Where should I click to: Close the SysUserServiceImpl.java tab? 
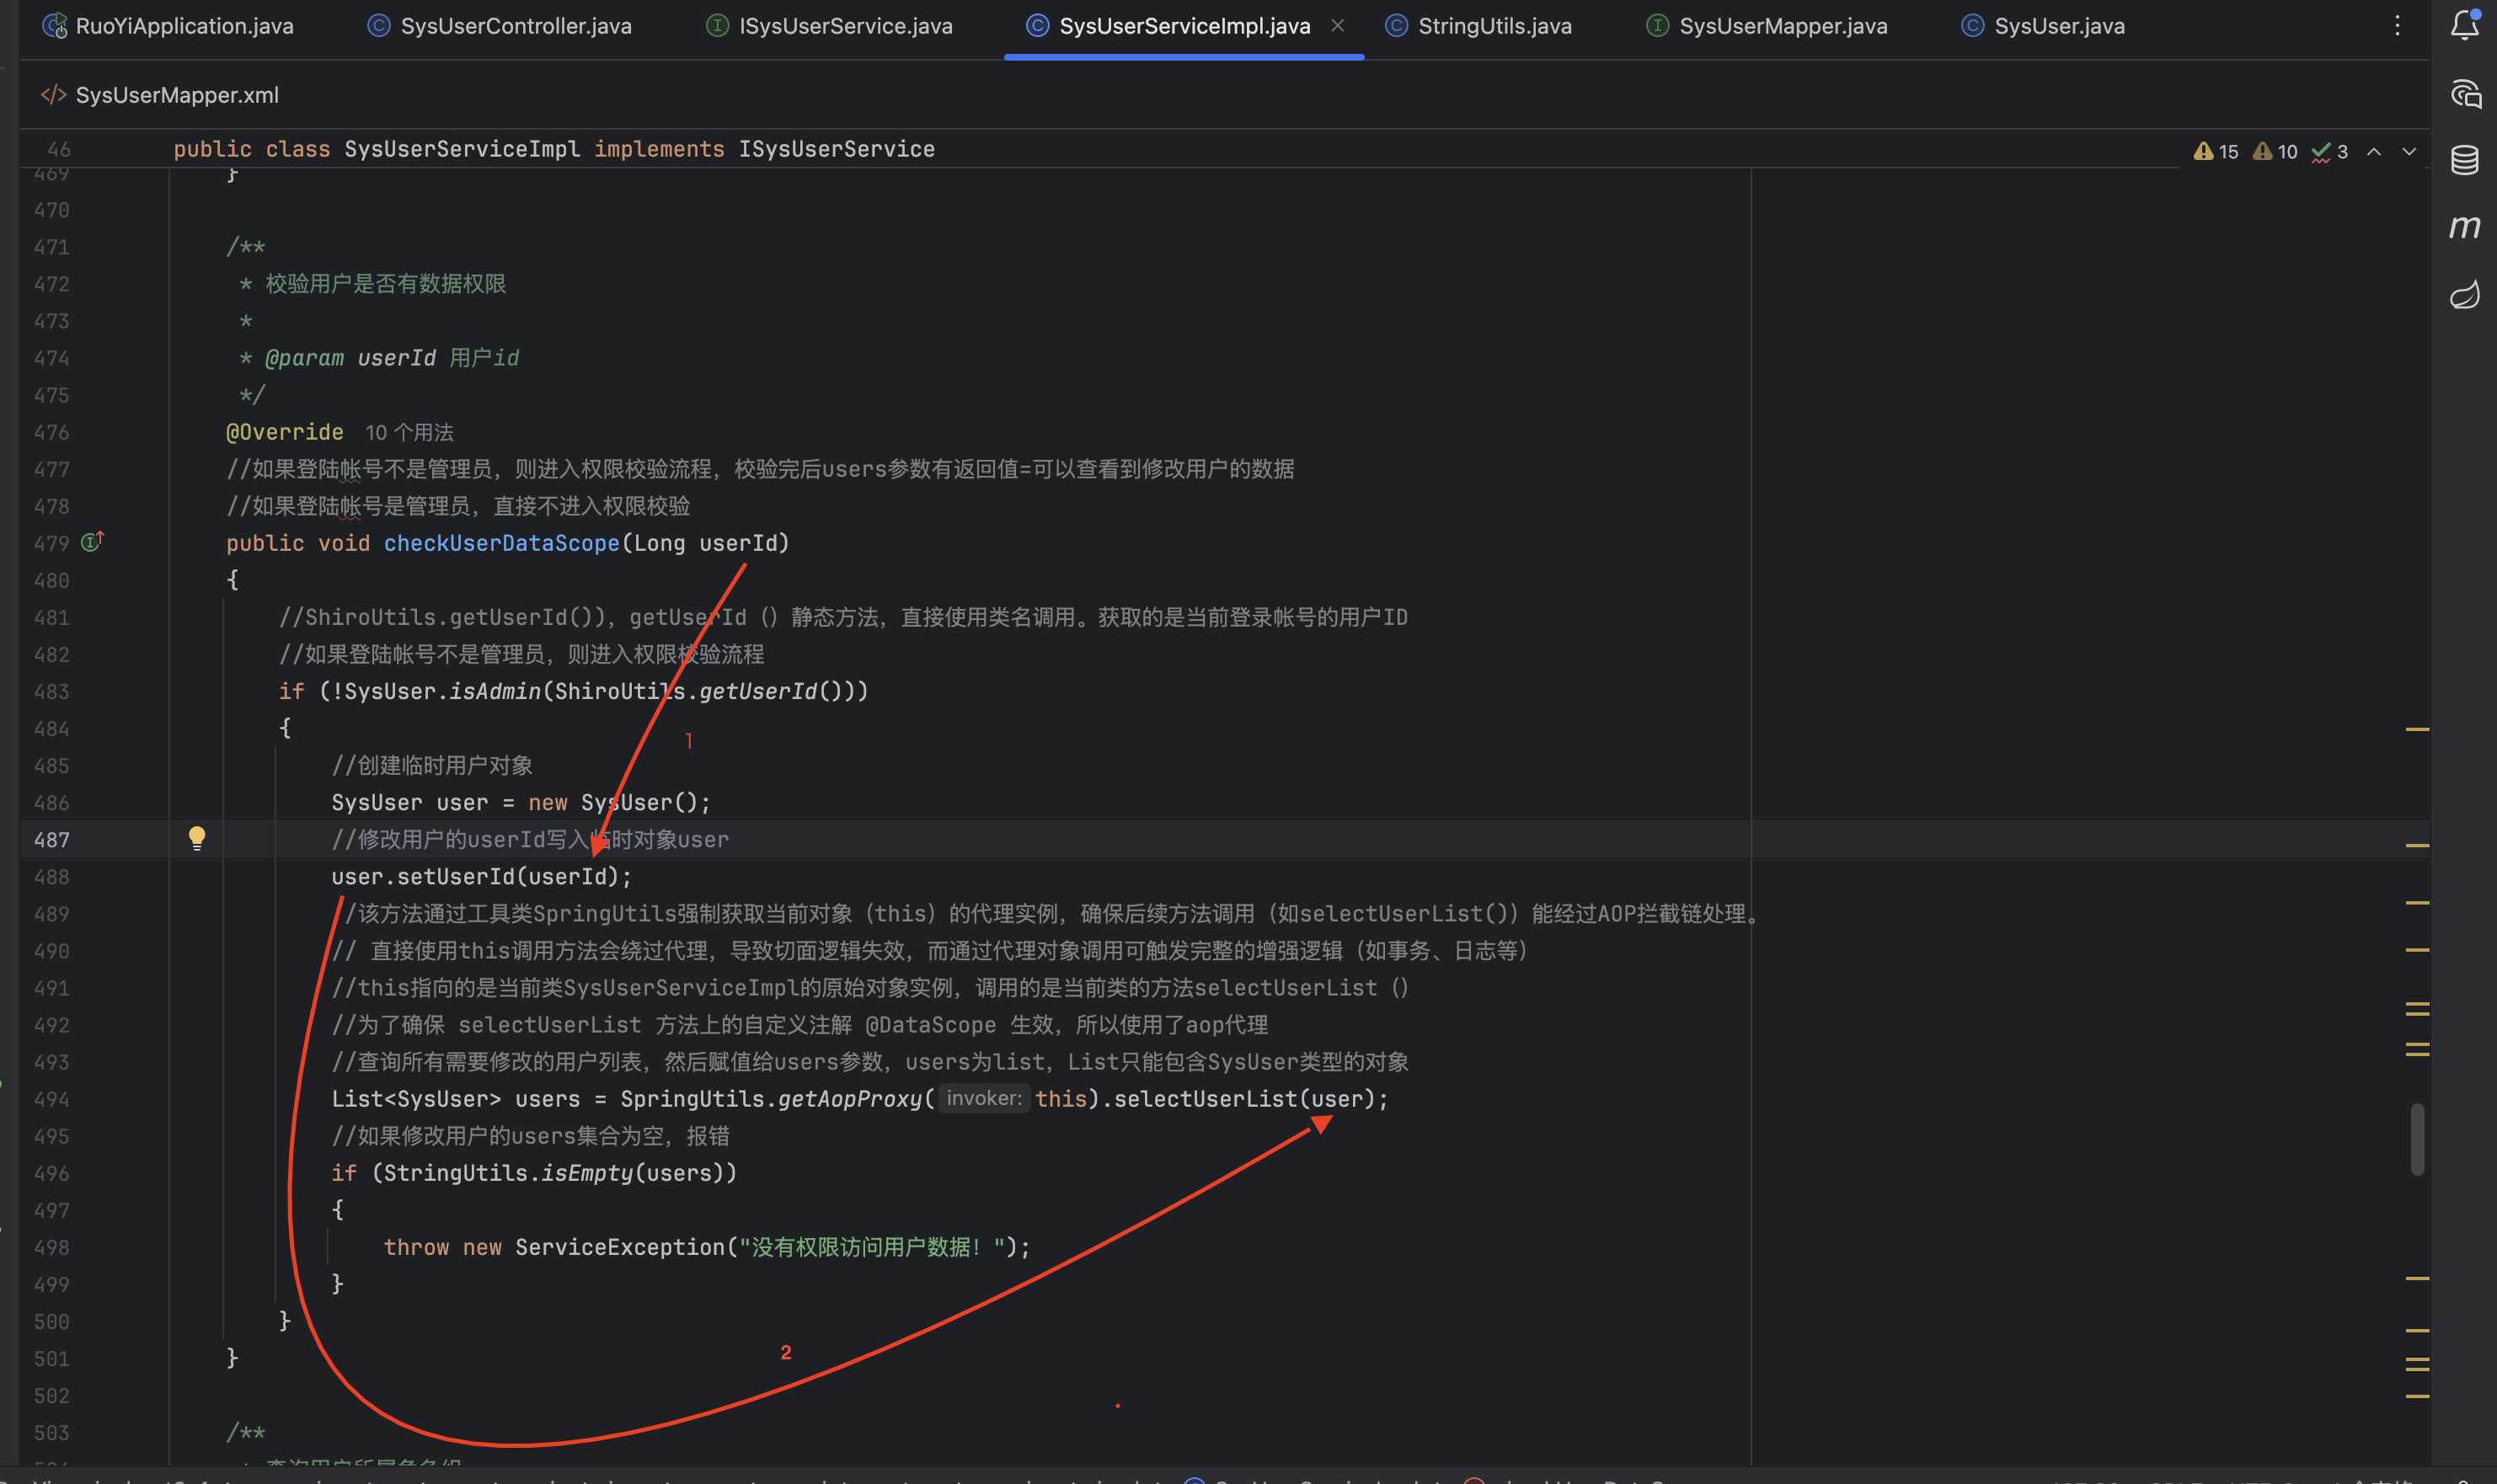point(1337,26)
